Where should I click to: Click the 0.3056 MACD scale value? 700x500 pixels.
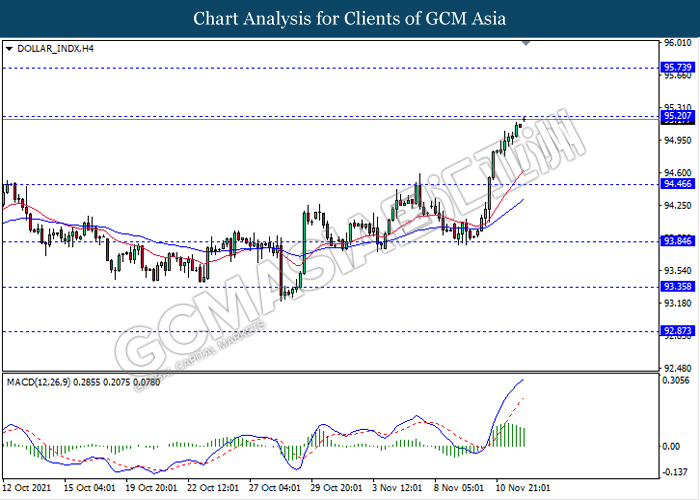675,381
